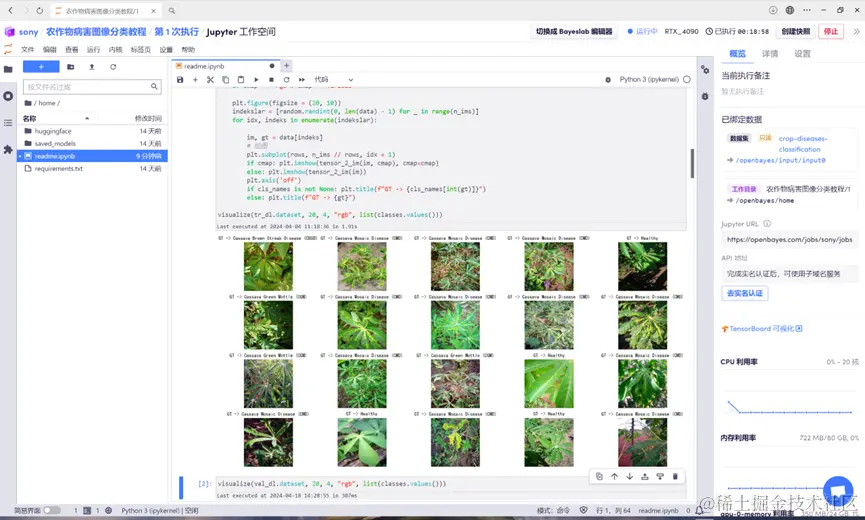865x520 pixels.
Task: Click the Jupyter URL input field
Action: [x=789, y=239]
